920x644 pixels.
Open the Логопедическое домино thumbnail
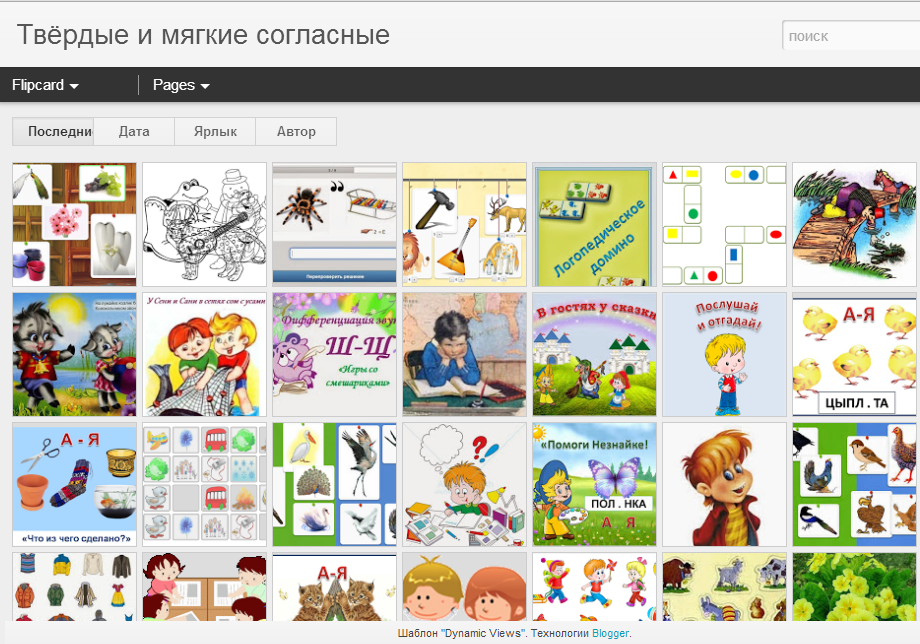(594, 225)
